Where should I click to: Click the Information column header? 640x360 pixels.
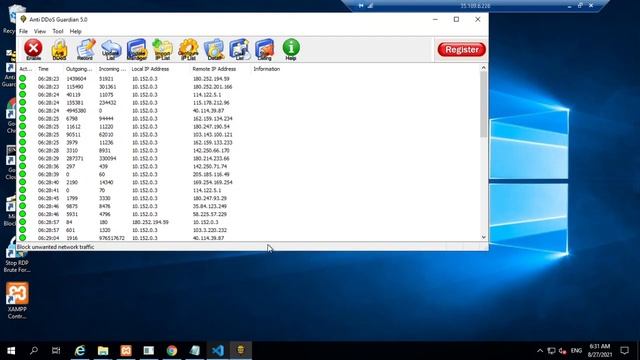(x=267, y=69)
